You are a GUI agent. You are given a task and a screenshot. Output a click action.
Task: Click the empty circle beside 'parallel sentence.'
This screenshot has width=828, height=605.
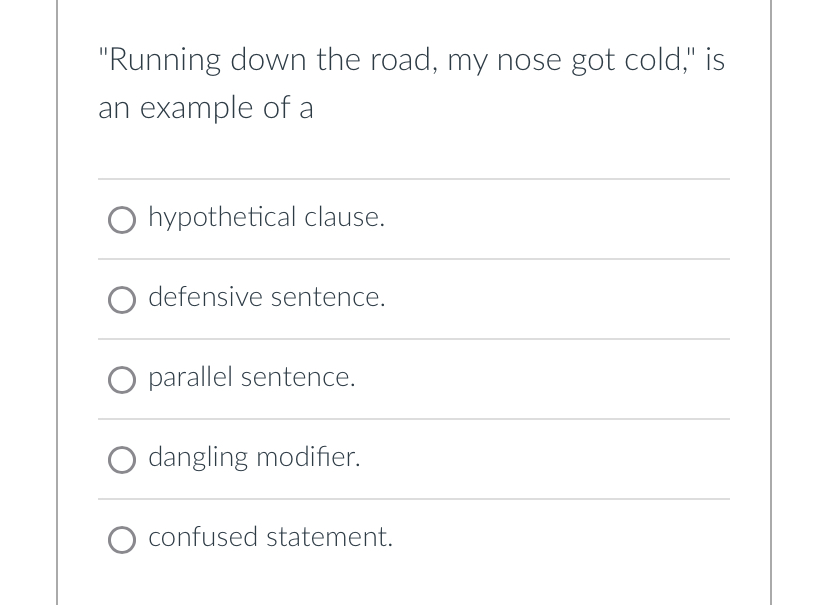[x=121, y=379]
